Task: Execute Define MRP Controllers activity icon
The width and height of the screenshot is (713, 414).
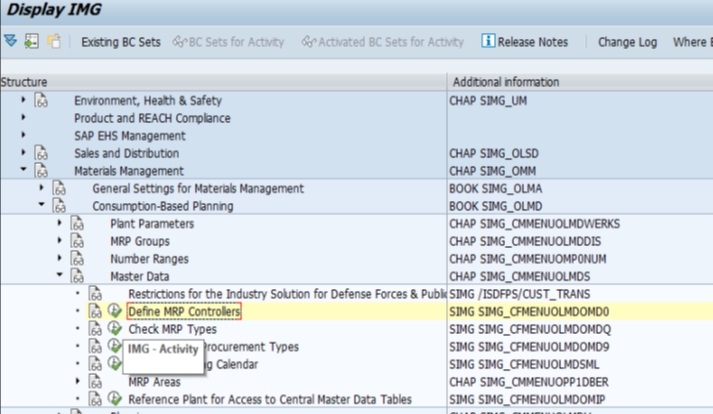Action: [115, 311]
